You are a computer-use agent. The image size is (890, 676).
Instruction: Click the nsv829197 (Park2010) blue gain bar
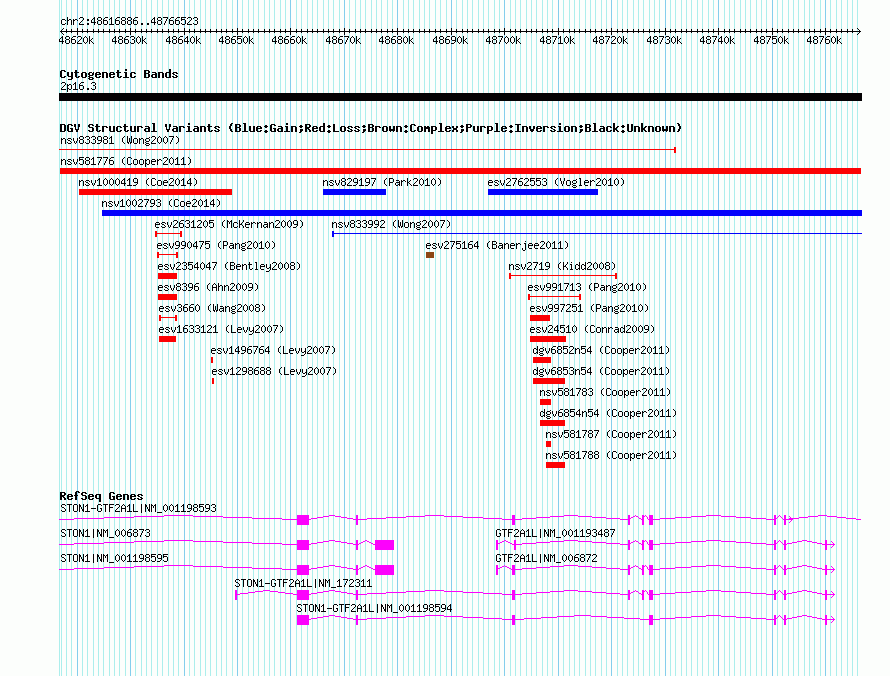coord(354,192)
